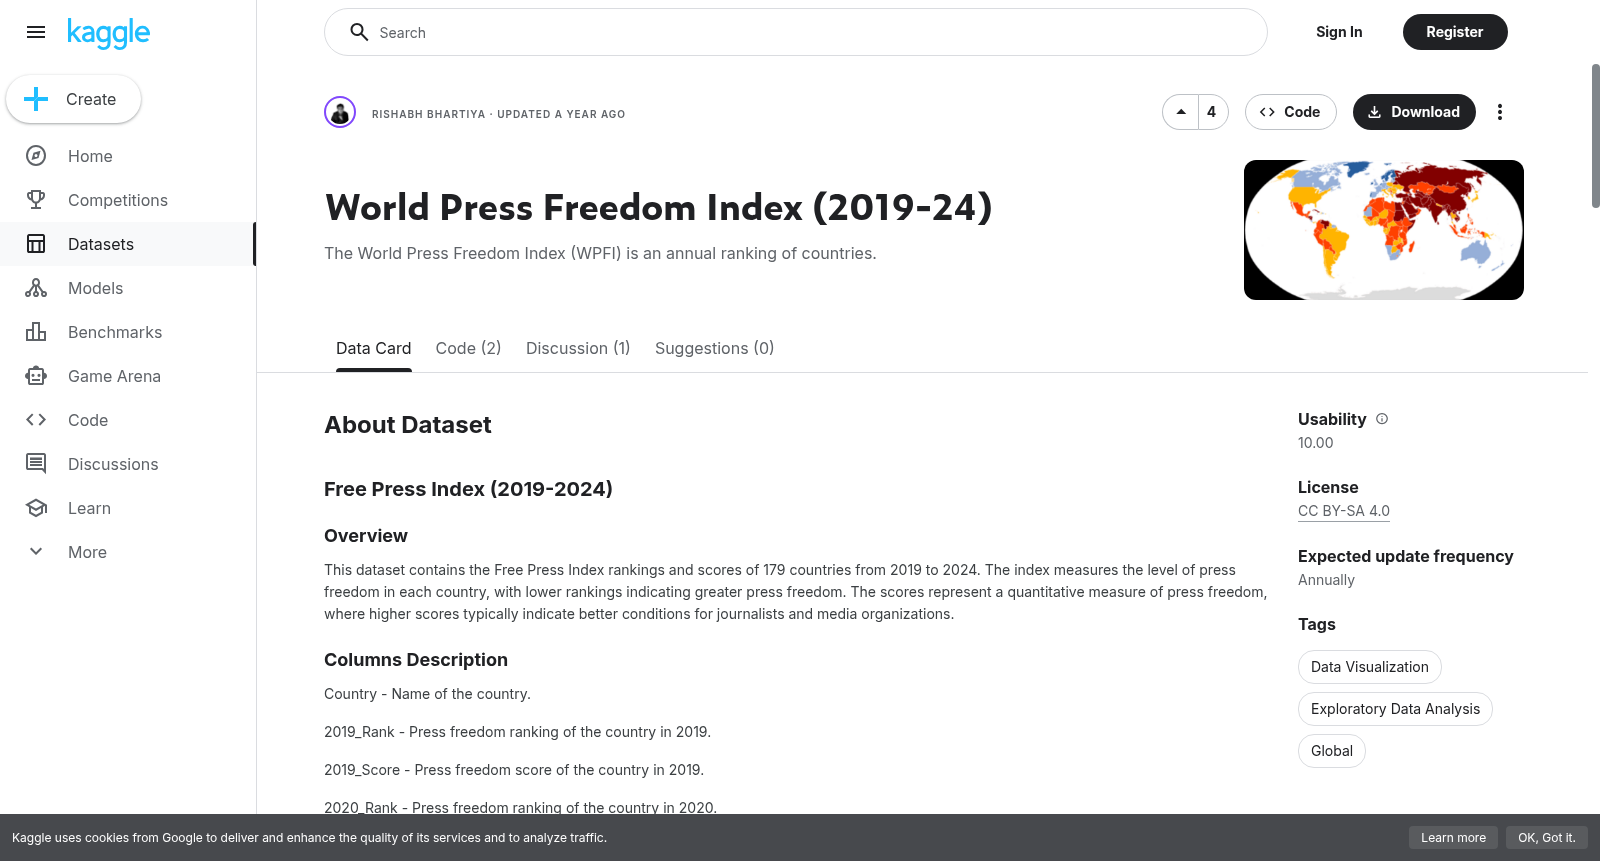Click the Models network icon
This screenshot has width=1600, height=861.
coord(36,288)
